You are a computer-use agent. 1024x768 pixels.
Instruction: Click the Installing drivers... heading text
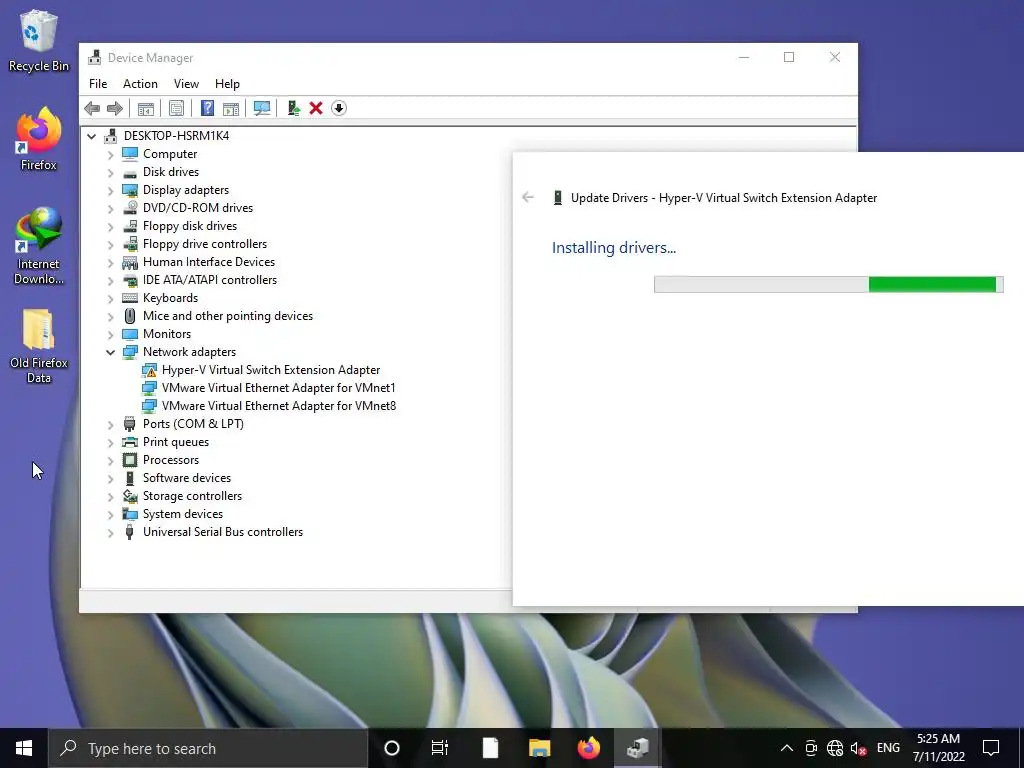(x=614, y=248)
